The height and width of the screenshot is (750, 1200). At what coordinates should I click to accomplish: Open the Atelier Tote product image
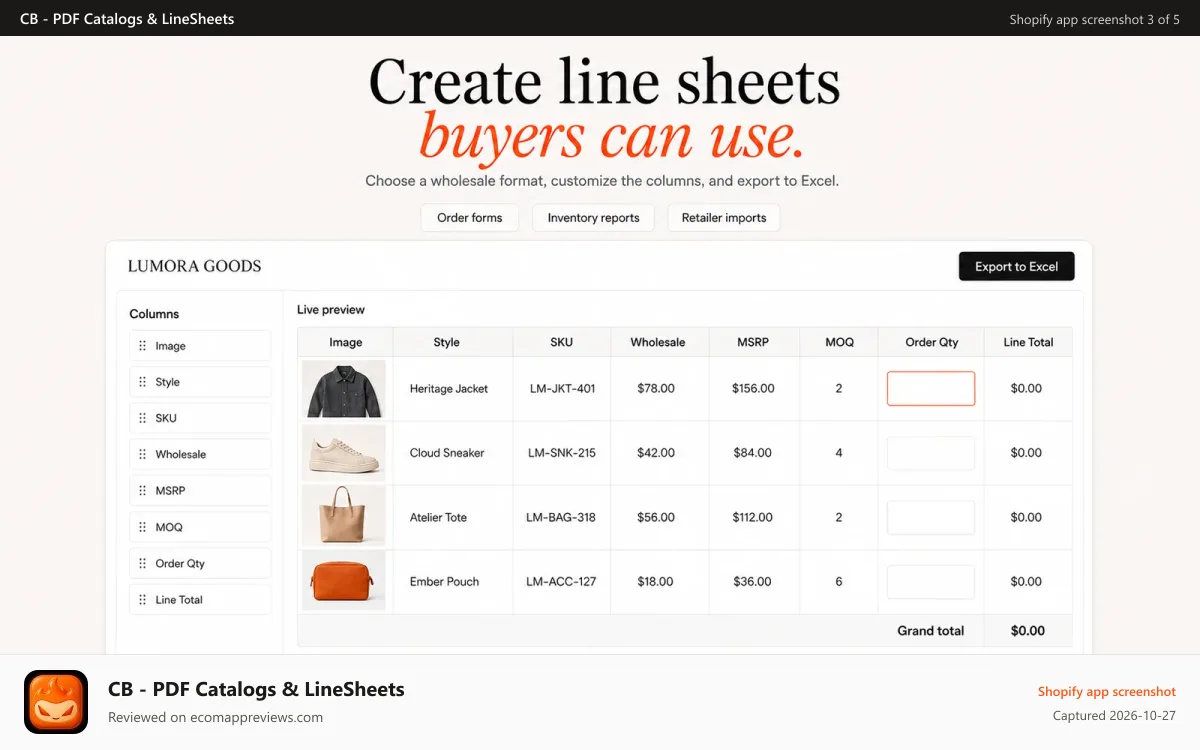pos(344,517)
